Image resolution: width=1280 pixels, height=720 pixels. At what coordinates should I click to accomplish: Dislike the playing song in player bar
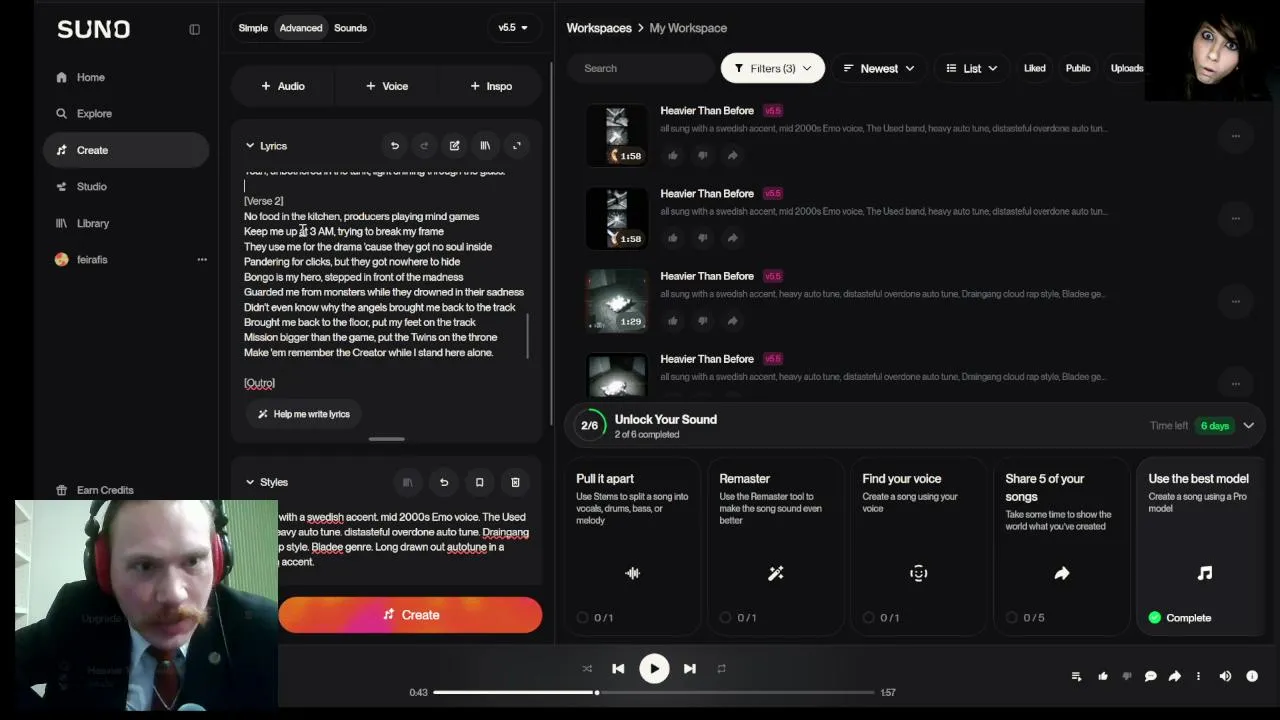click(1127, 677)
